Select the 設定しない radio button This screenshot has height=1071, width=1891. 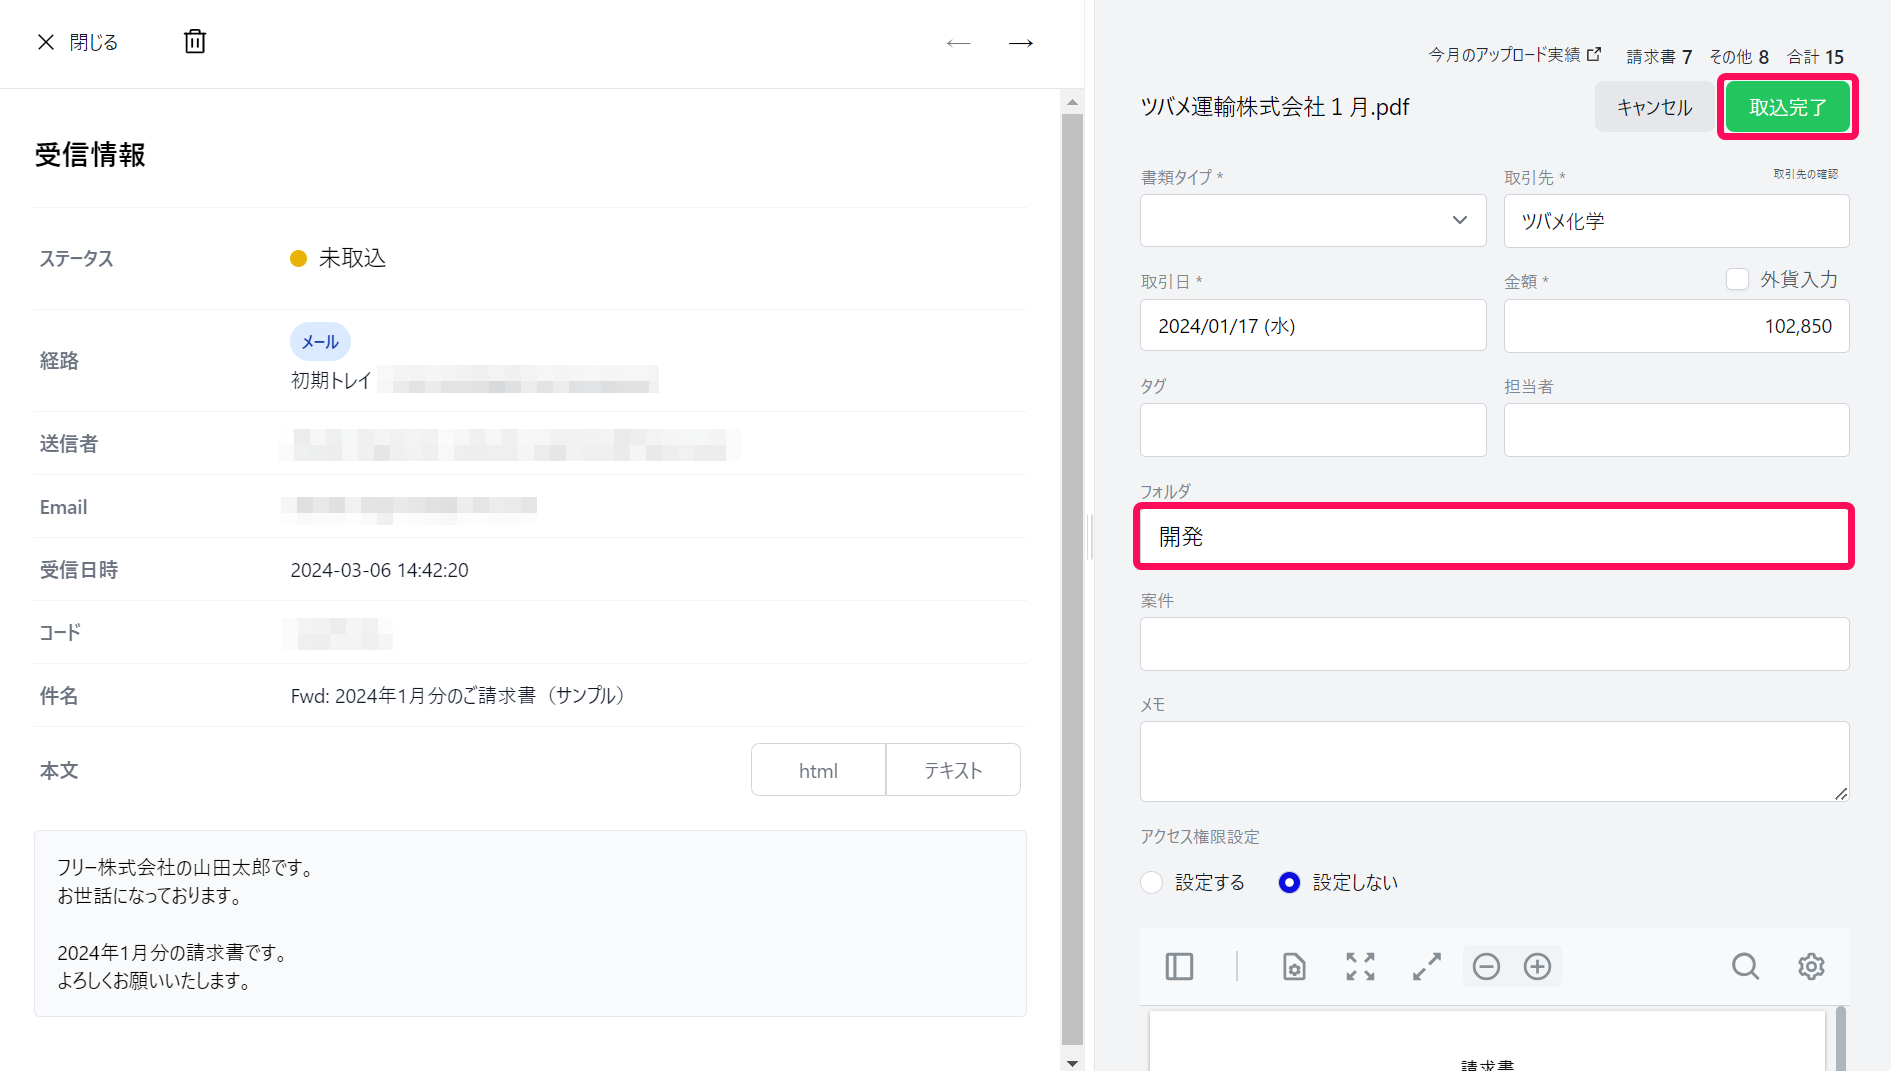point(1290,882)
